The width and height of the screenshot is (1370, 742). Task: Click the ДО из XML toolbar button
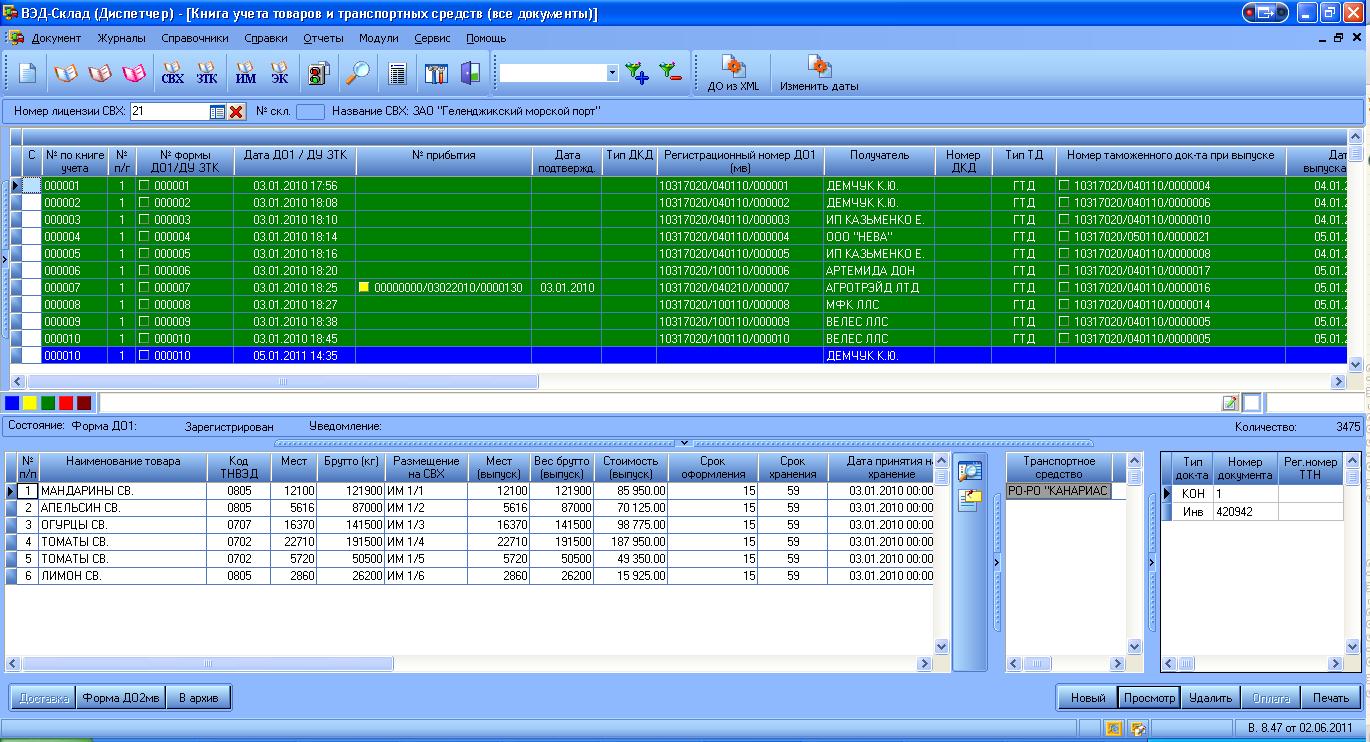(734, 75)
